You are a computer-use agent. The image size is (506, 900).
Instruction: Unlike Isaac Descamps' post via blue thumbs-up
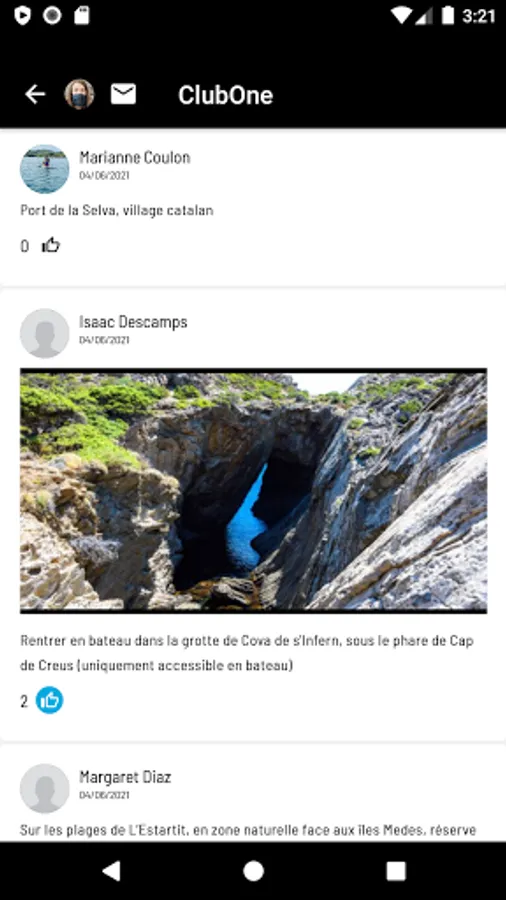50,700
